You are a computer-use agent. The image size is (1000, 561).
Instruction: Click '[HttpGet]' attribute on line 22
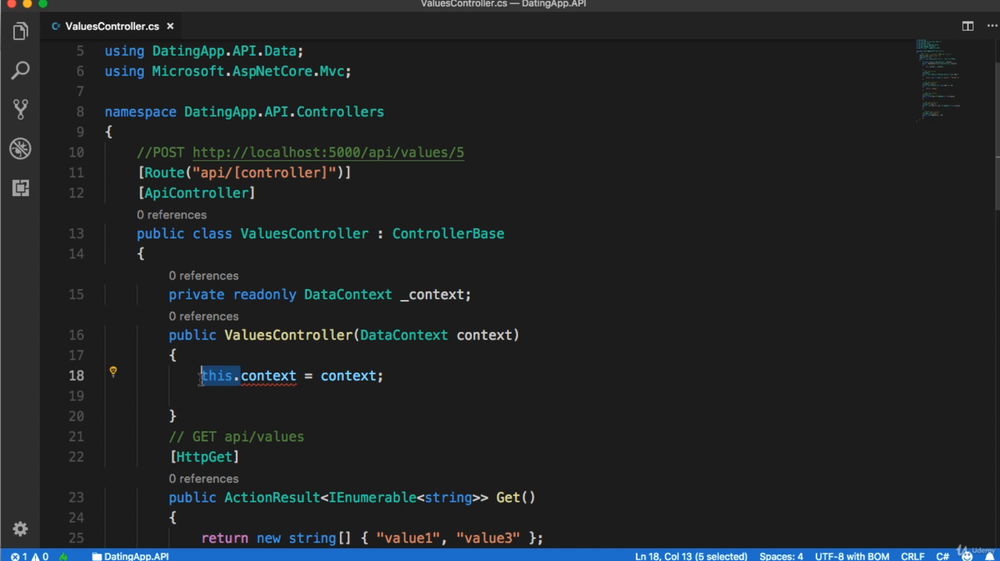pyautogui.click(x=204, y=457)
